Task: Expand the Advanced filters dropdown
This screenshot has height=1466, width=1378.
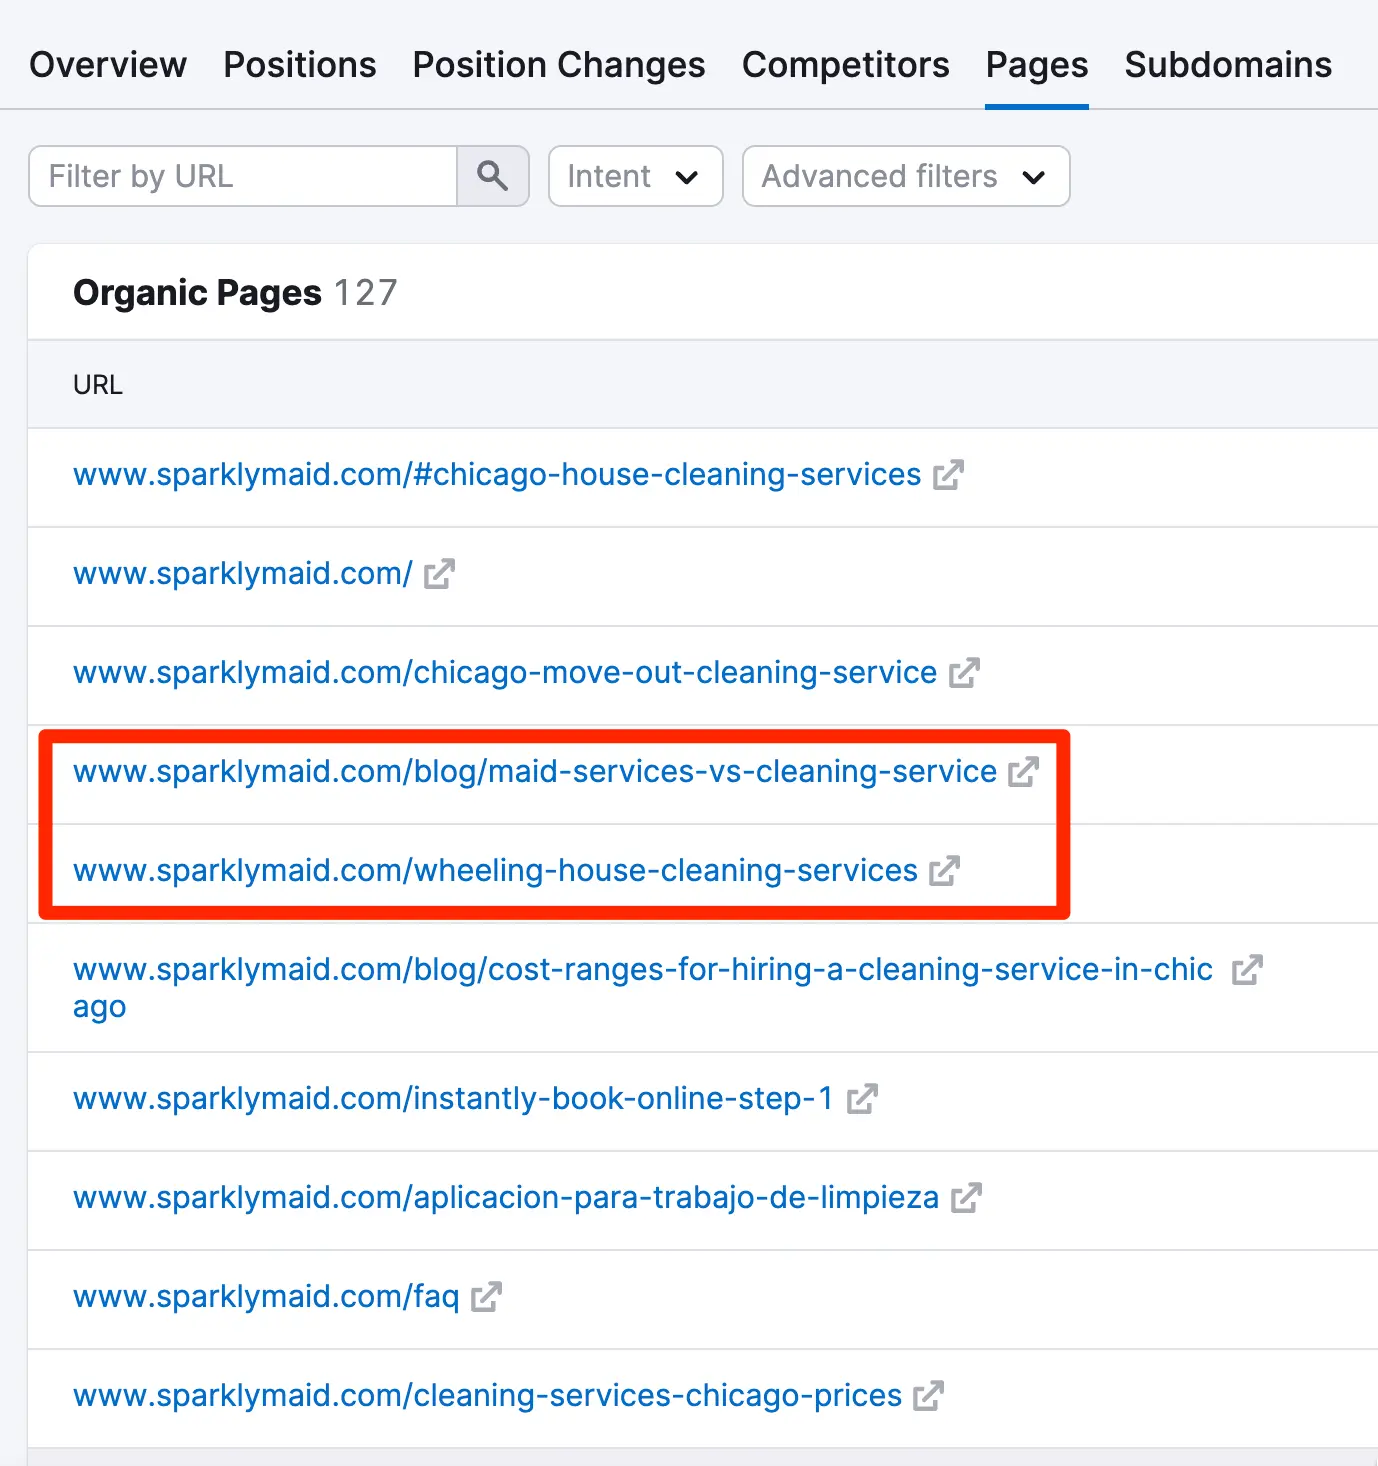Action: pyautogui.click(x=905, y=176)
